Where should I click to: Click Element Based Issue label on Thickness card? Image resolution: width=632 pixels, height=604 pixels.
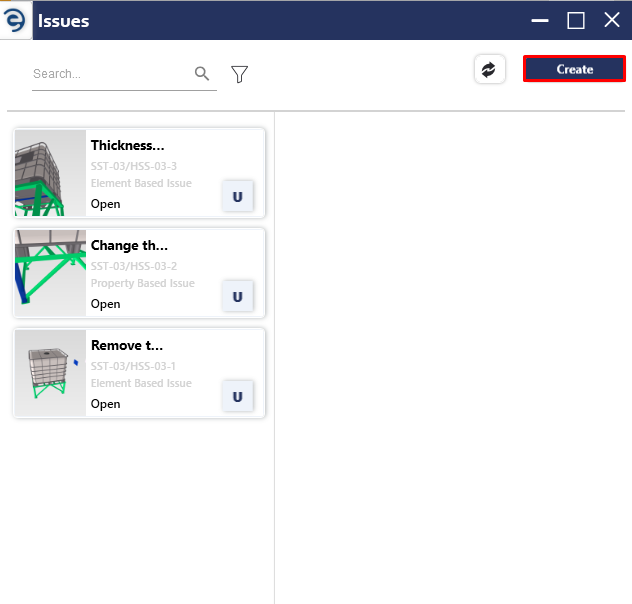coord(141,183)
